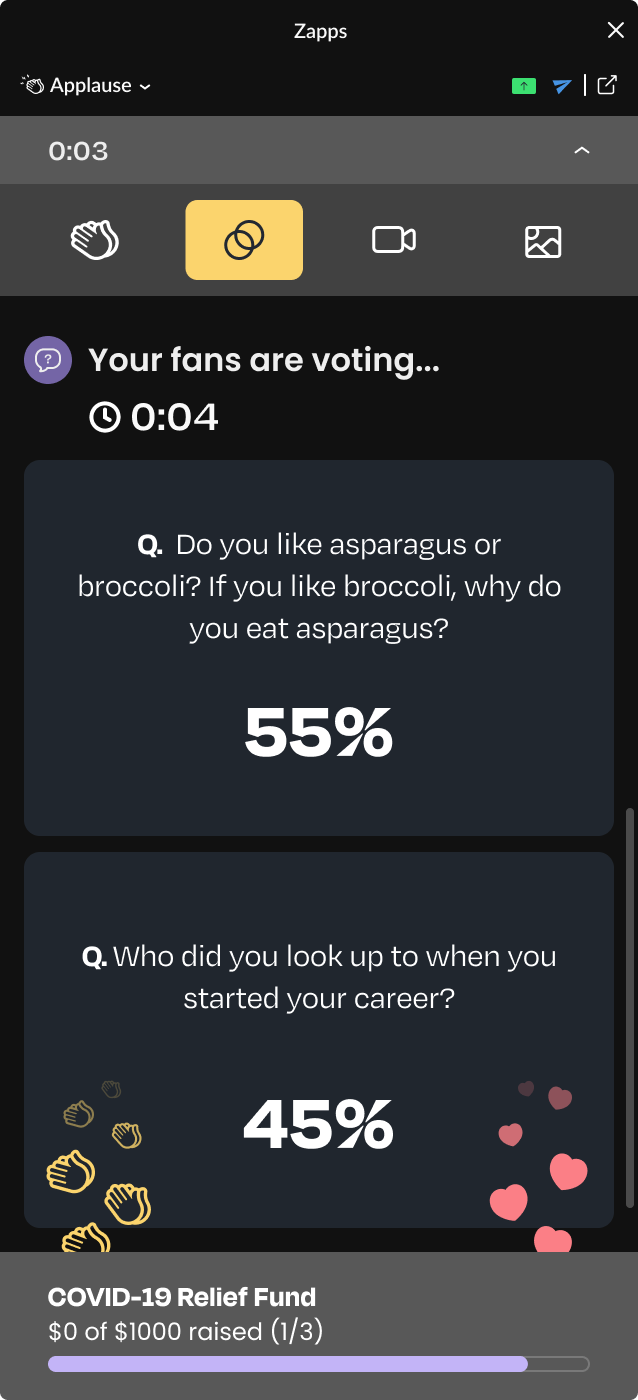Select the overlapping circles tab
The width and height of the screenshot is (638, 1400).
(x=244, y=240)
